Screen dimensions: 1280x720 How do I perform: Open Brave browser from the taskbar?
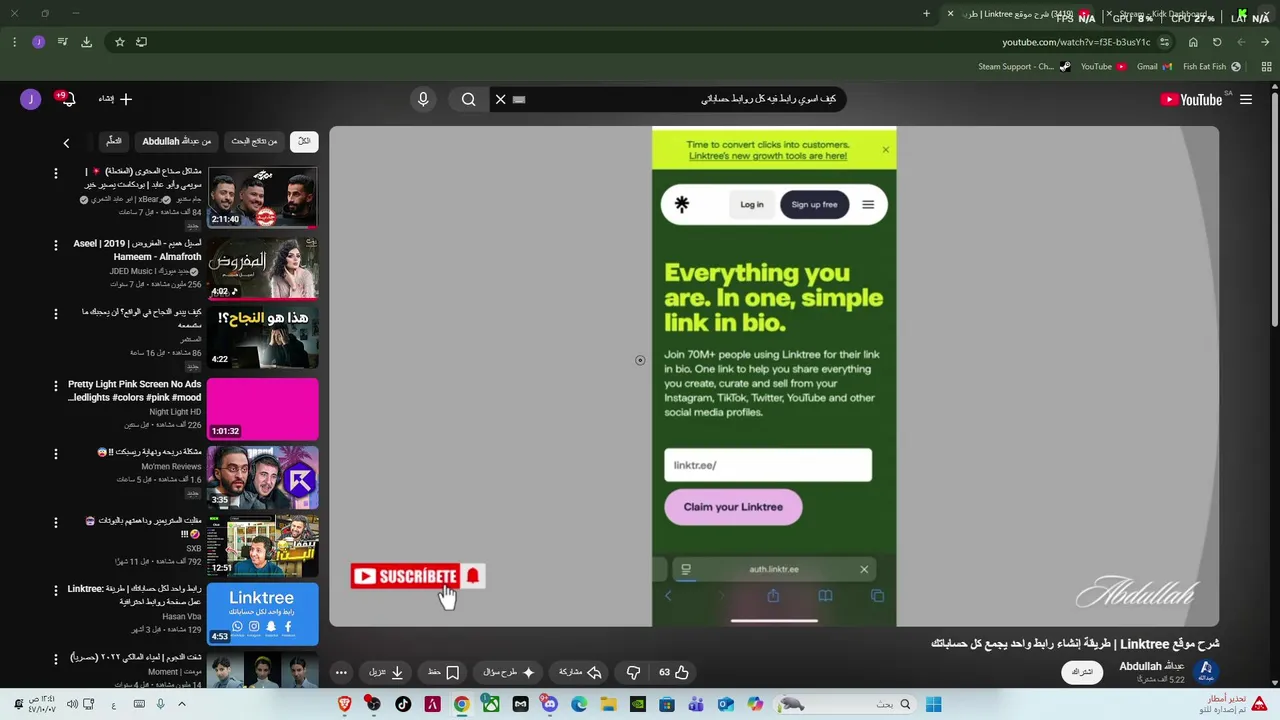[x=345, y=704]
